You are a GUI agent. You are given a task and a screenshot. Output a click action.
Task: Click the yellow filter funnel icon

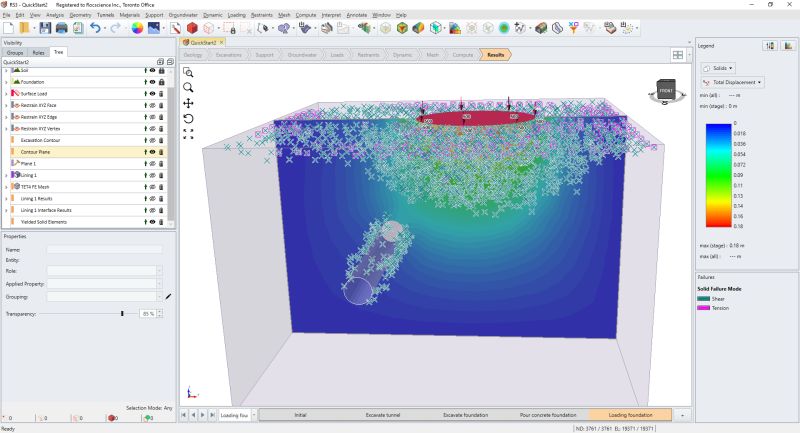tap(573, 28)
